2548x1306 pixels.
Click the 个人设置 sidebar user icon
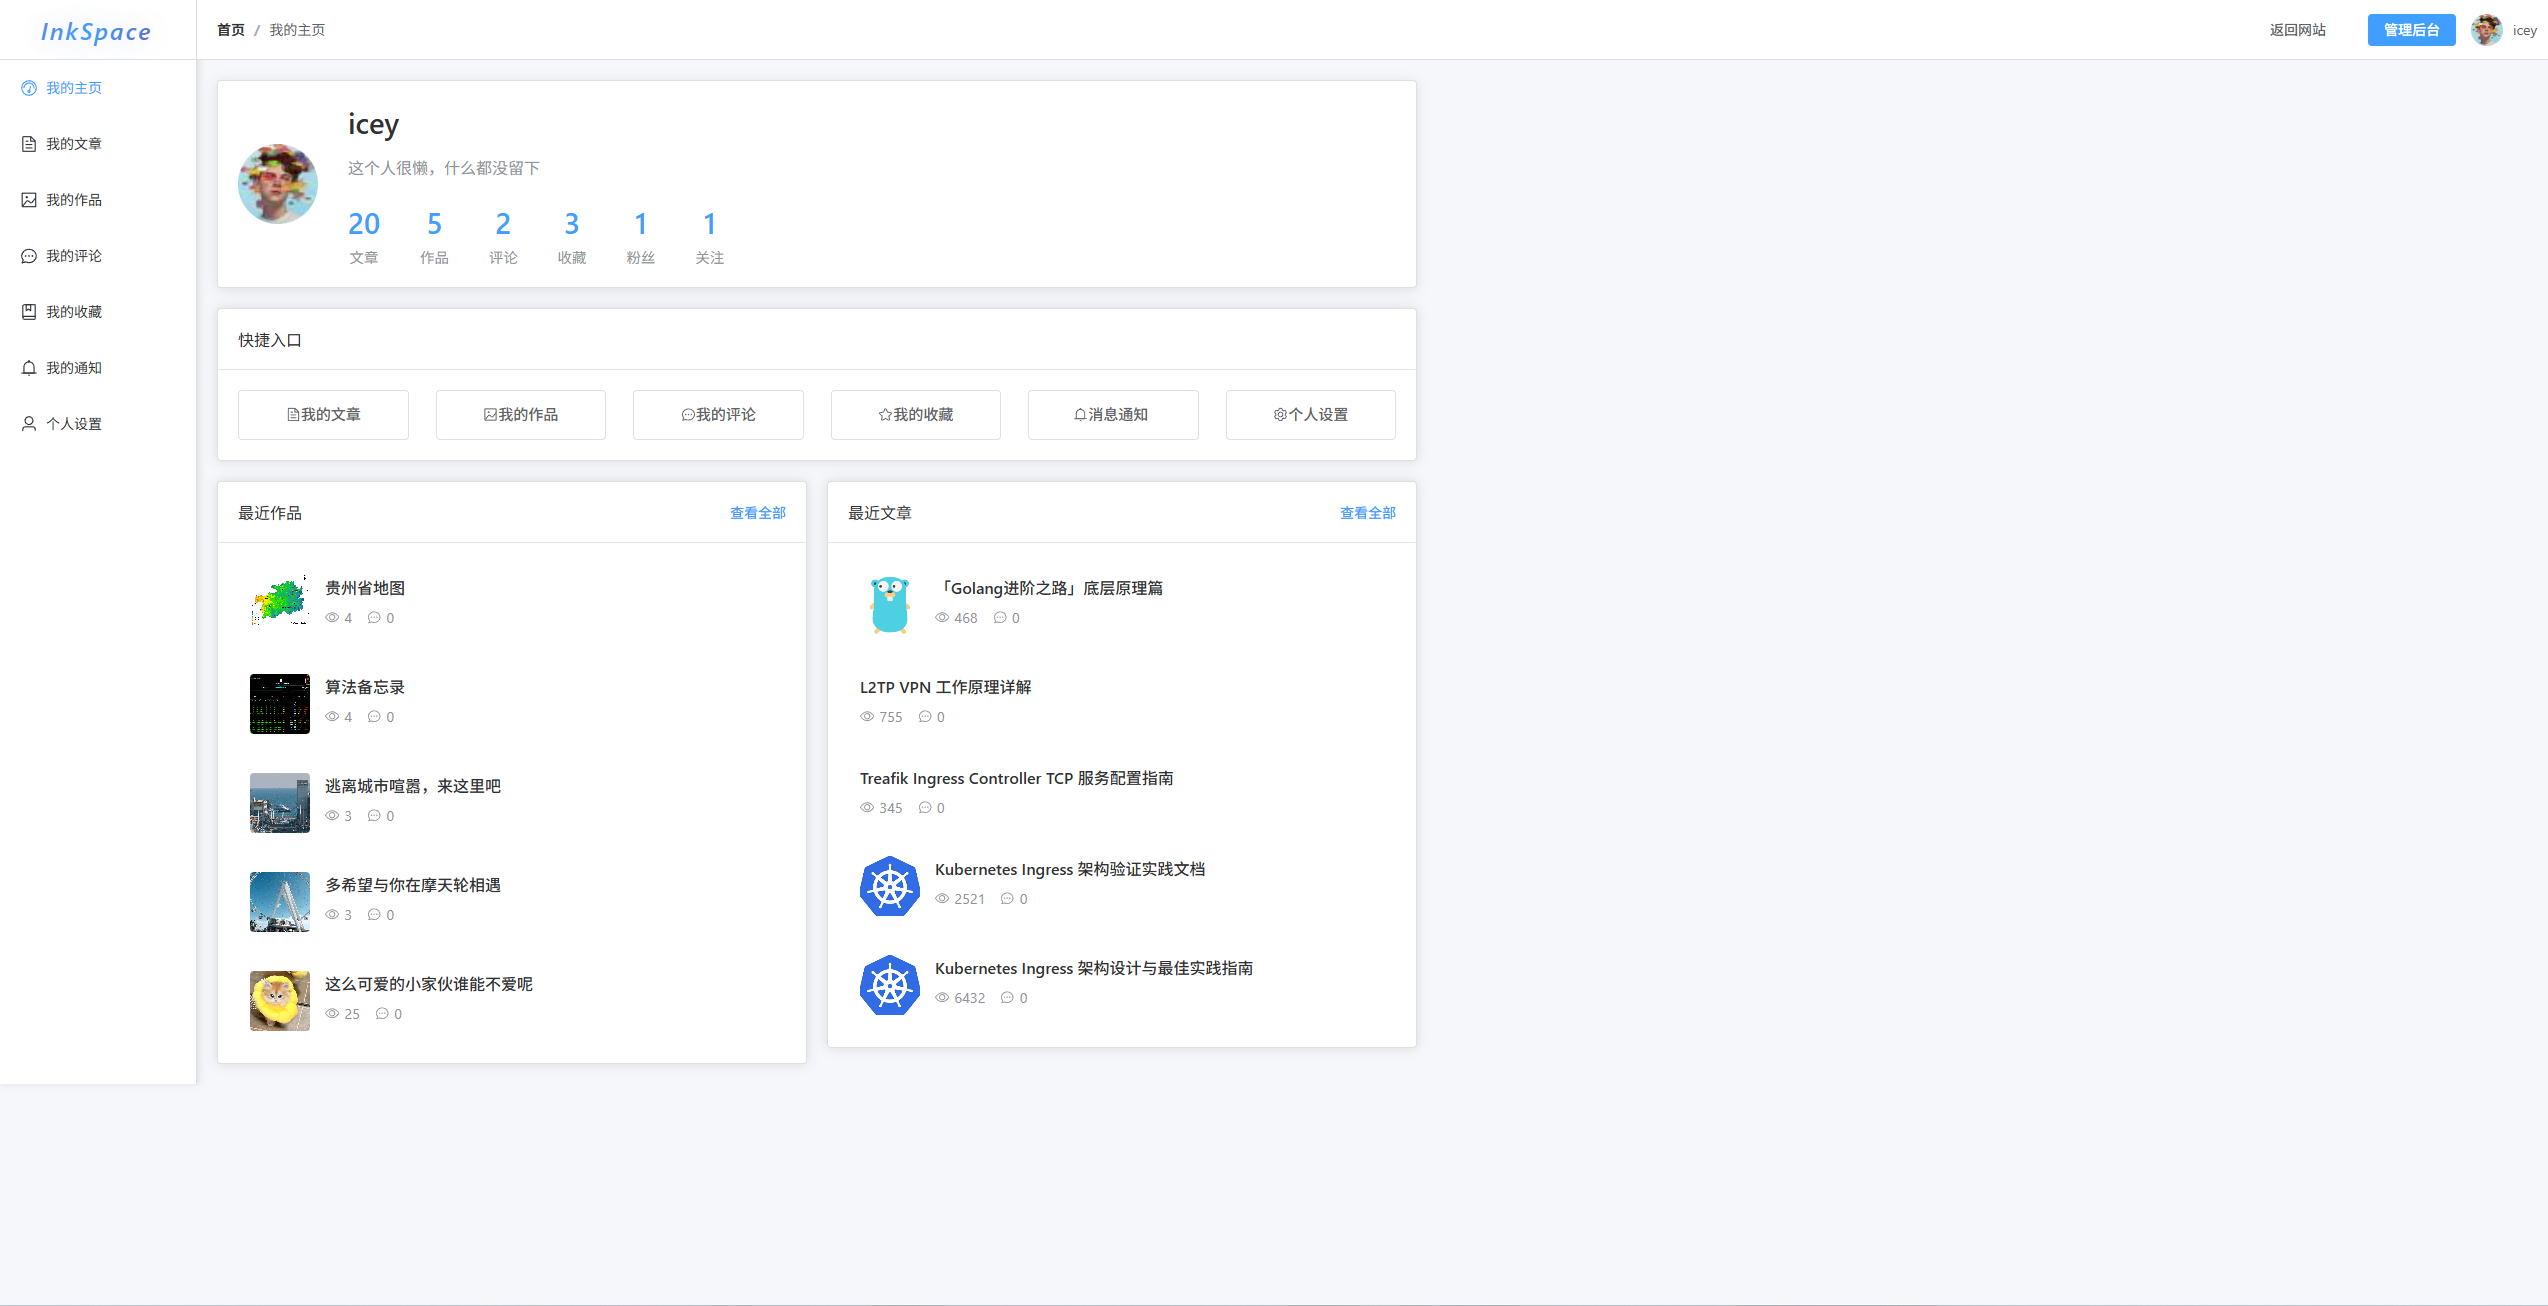pyautogui.click(x=29, y=424)
